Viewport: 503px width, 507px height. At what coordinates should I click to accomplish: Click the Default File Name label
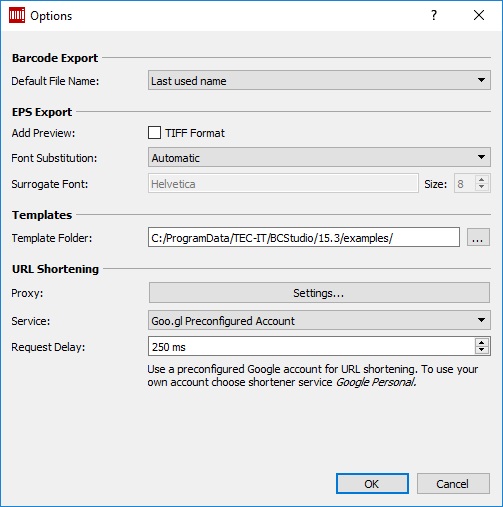55,81
